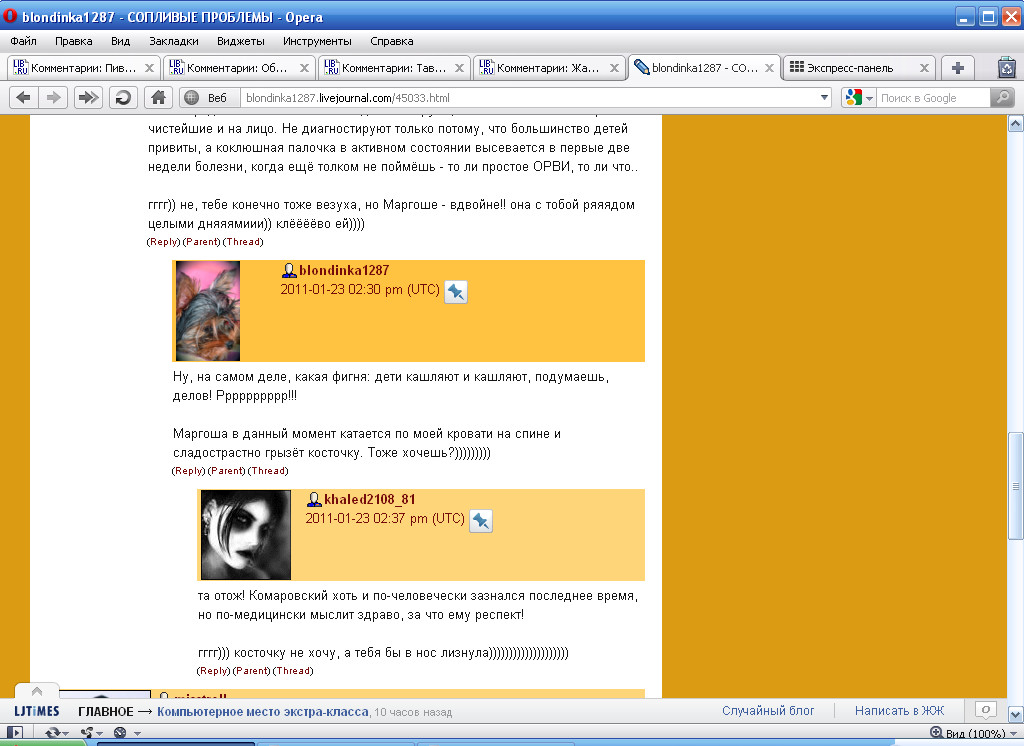
Task: Click the Google search magnifier button
Action: tap(1002, 97)
